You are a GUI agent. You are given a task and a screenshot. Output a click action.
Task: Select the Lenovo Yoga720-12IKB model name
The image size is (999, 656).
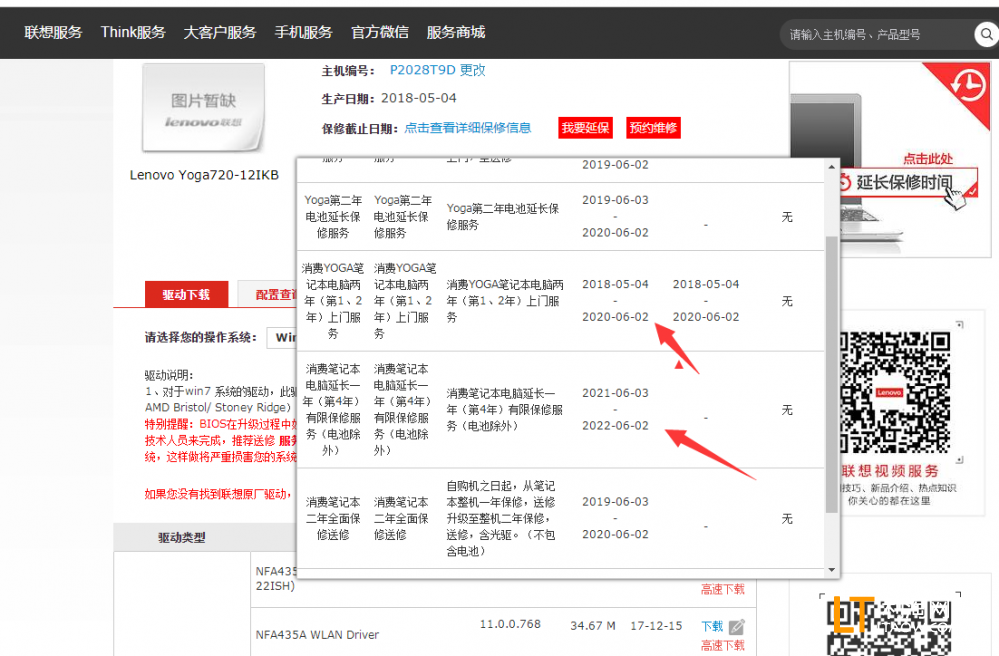click(204, 175)
